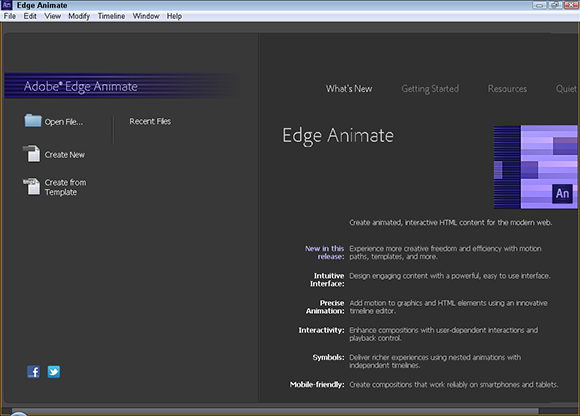Open the Window menu
580x416 pixels.
146,16
